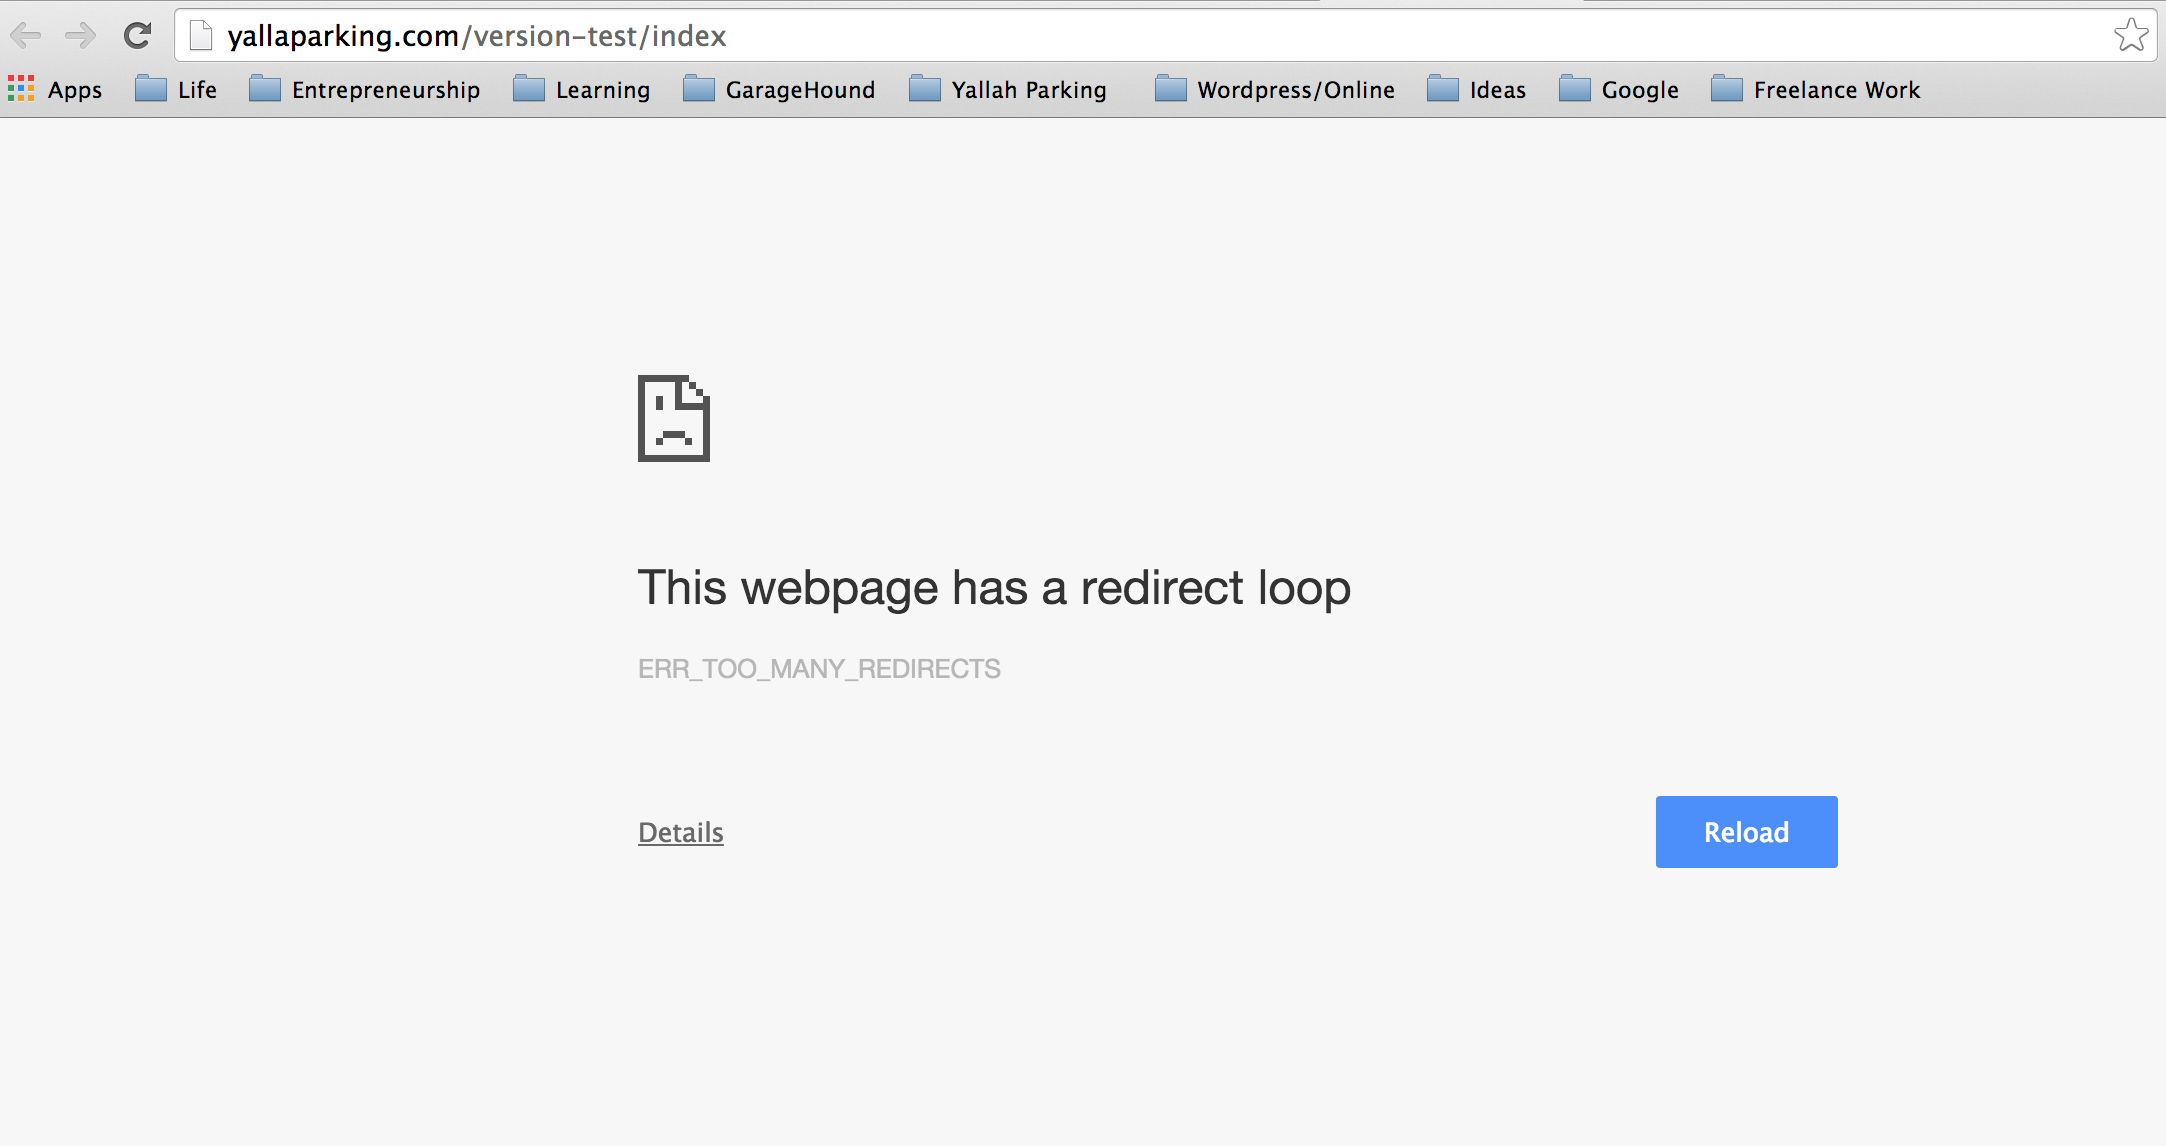
Task: Click the blue Reload button
Action: pyautogui.click(x=1746, y=832)
